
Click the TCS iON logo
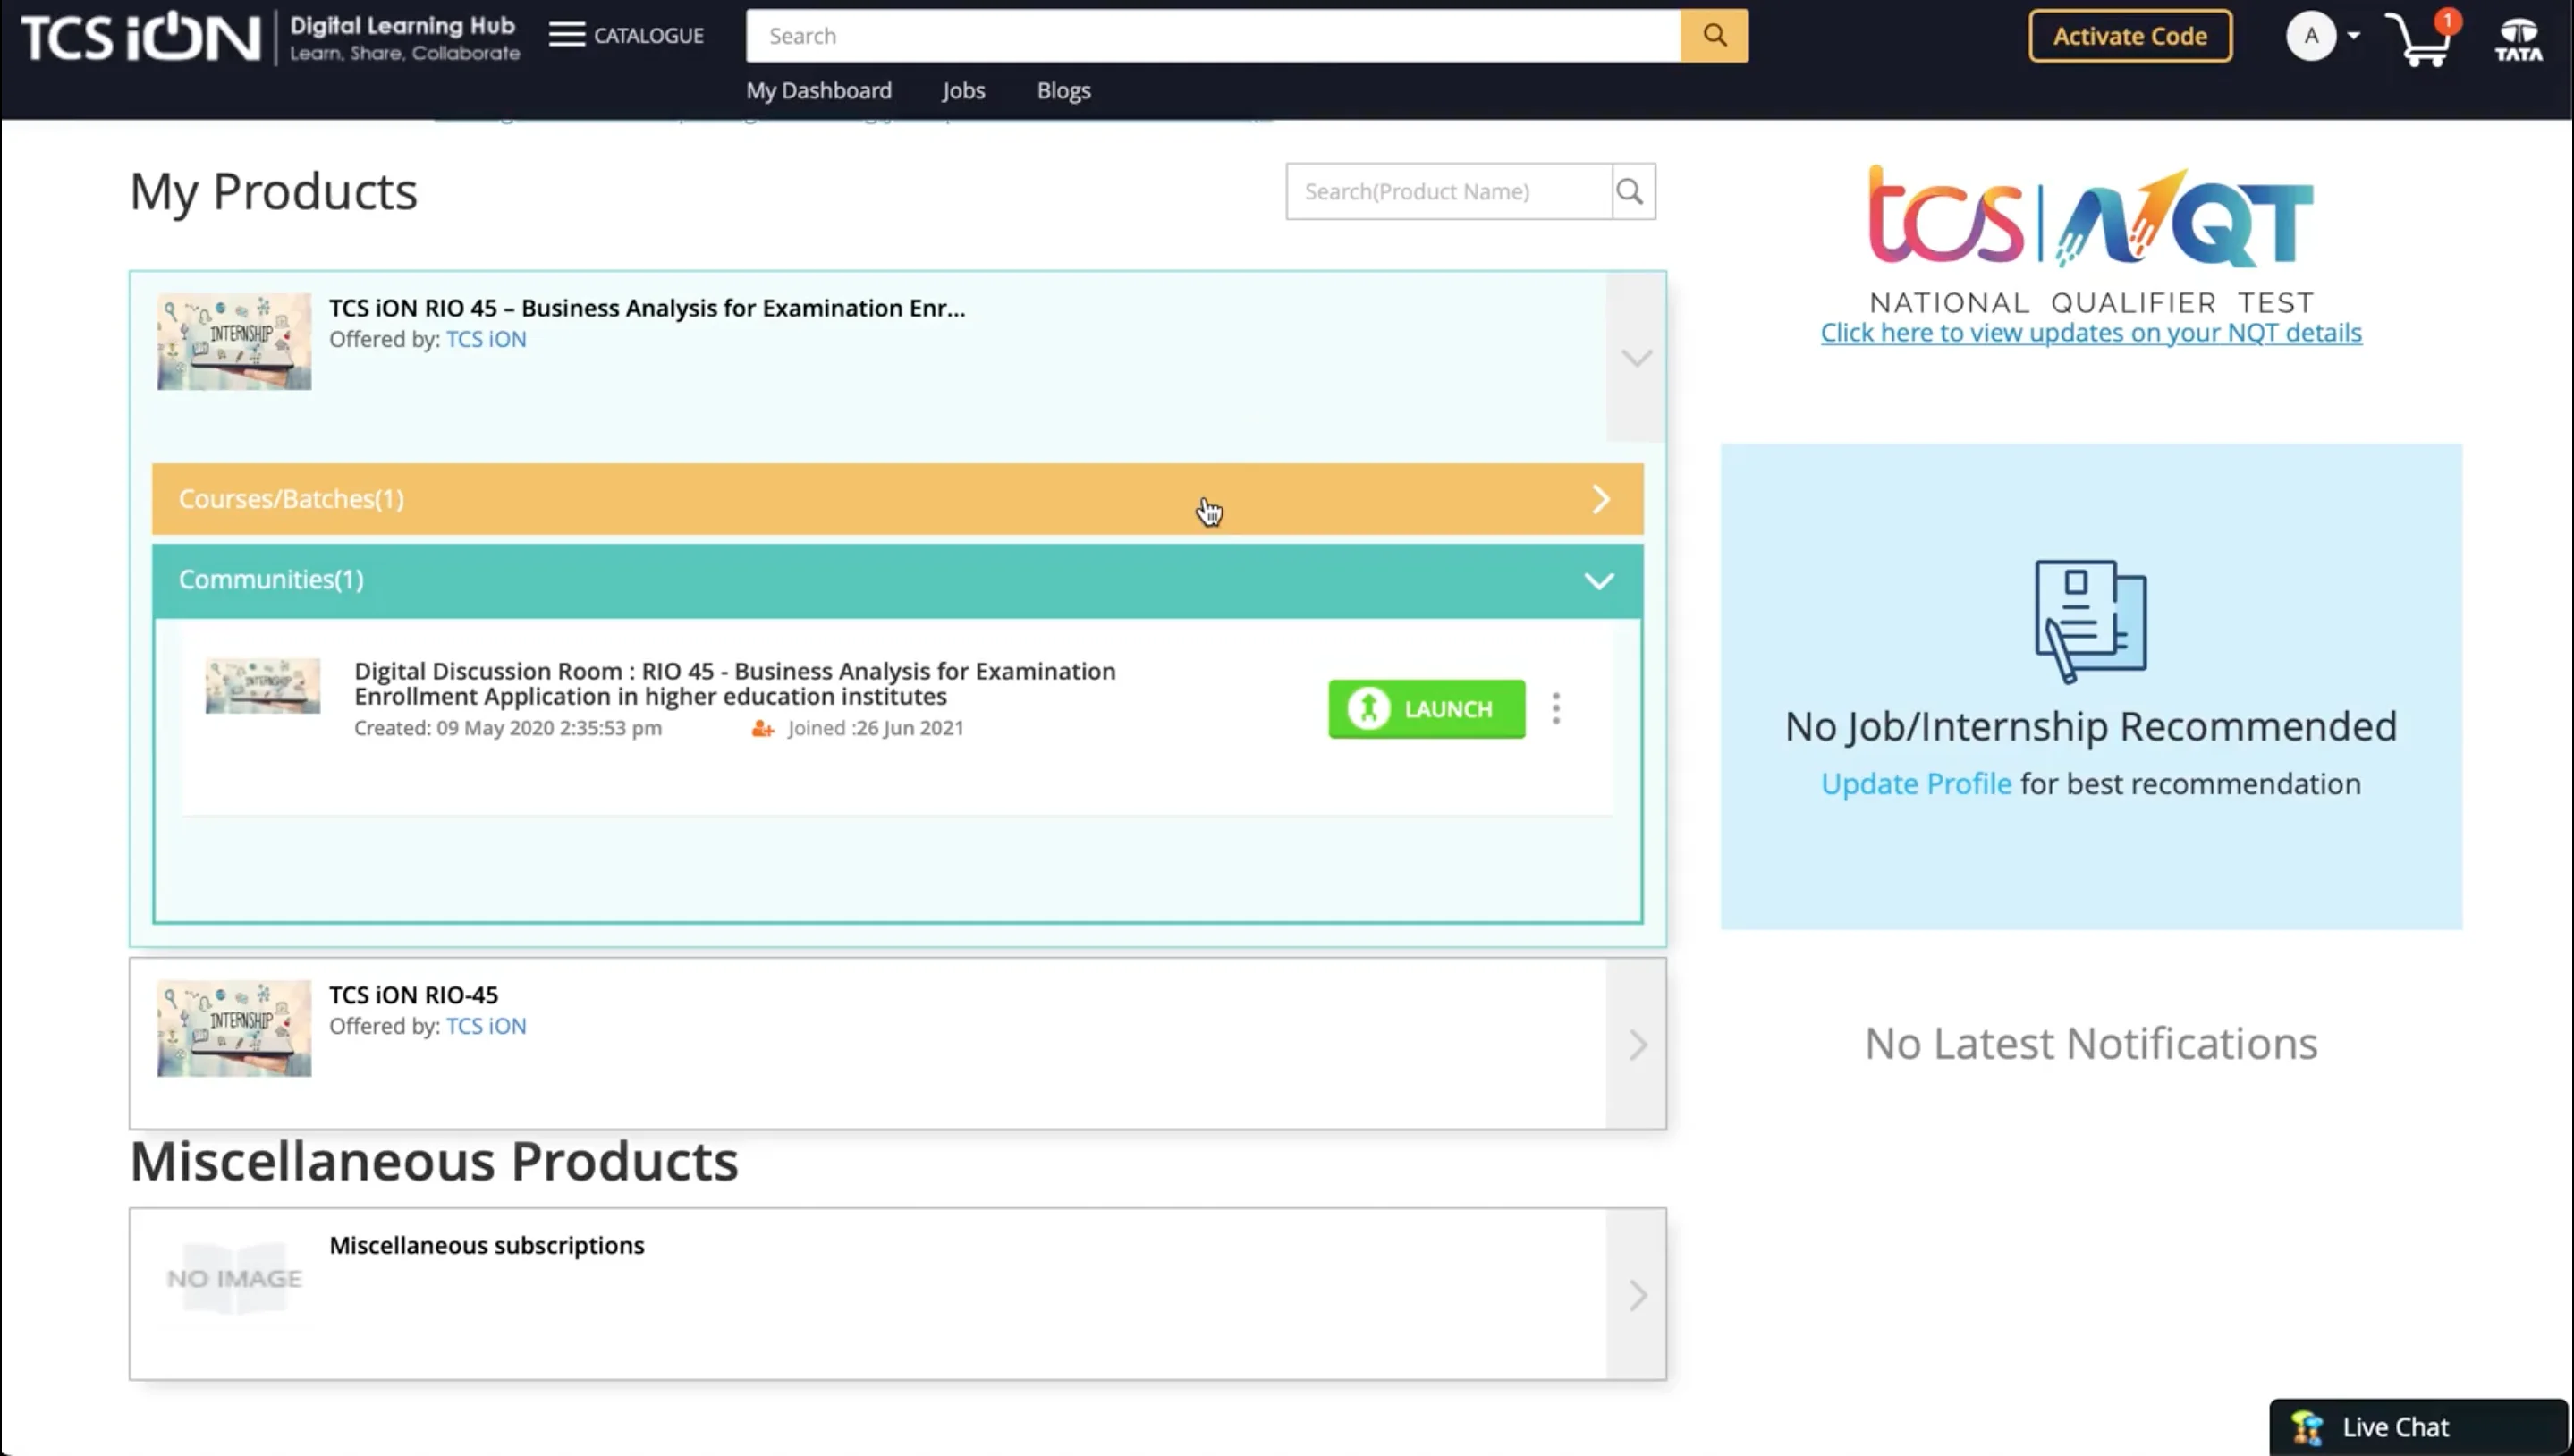140,38
